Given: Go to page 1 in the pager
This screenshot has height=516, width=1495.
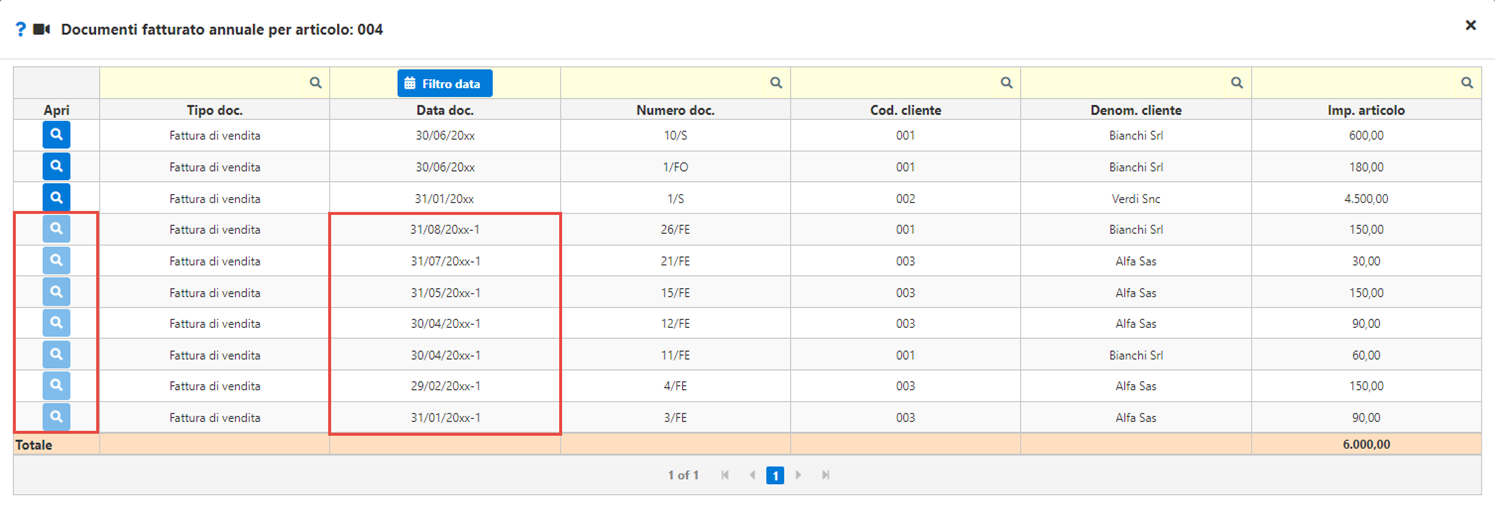Looking at the screenshot, I should pyautogui.click(x=774, y=476).
